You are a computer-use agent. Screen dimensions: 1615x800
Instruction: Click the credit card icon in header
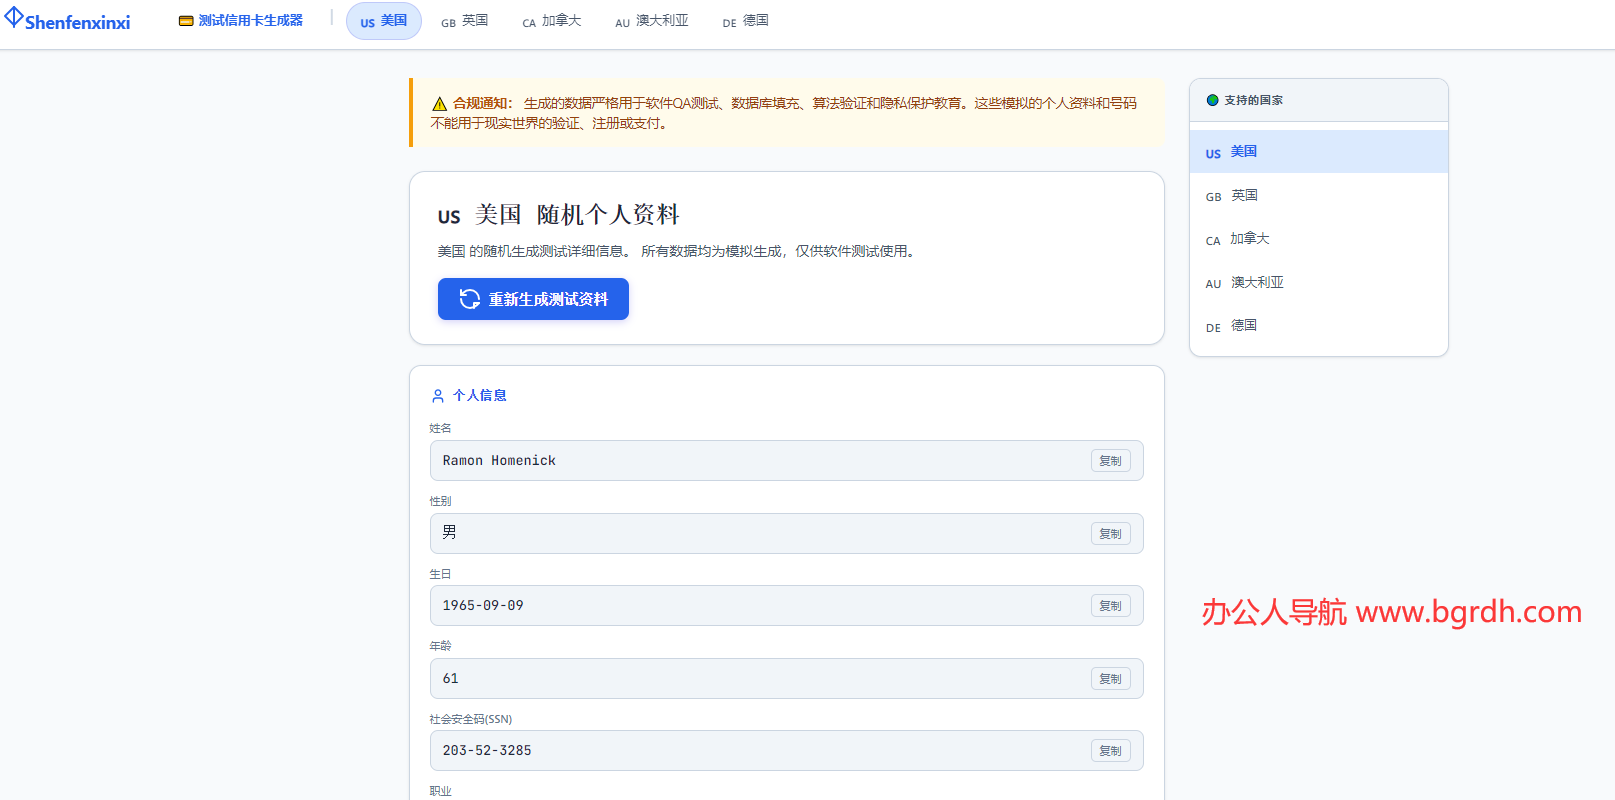pos(186,20)
